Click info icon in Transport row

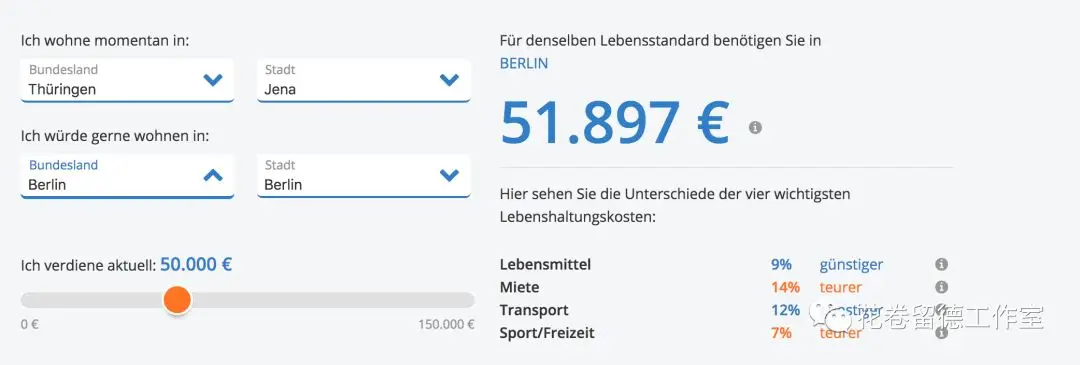[942, 310]
